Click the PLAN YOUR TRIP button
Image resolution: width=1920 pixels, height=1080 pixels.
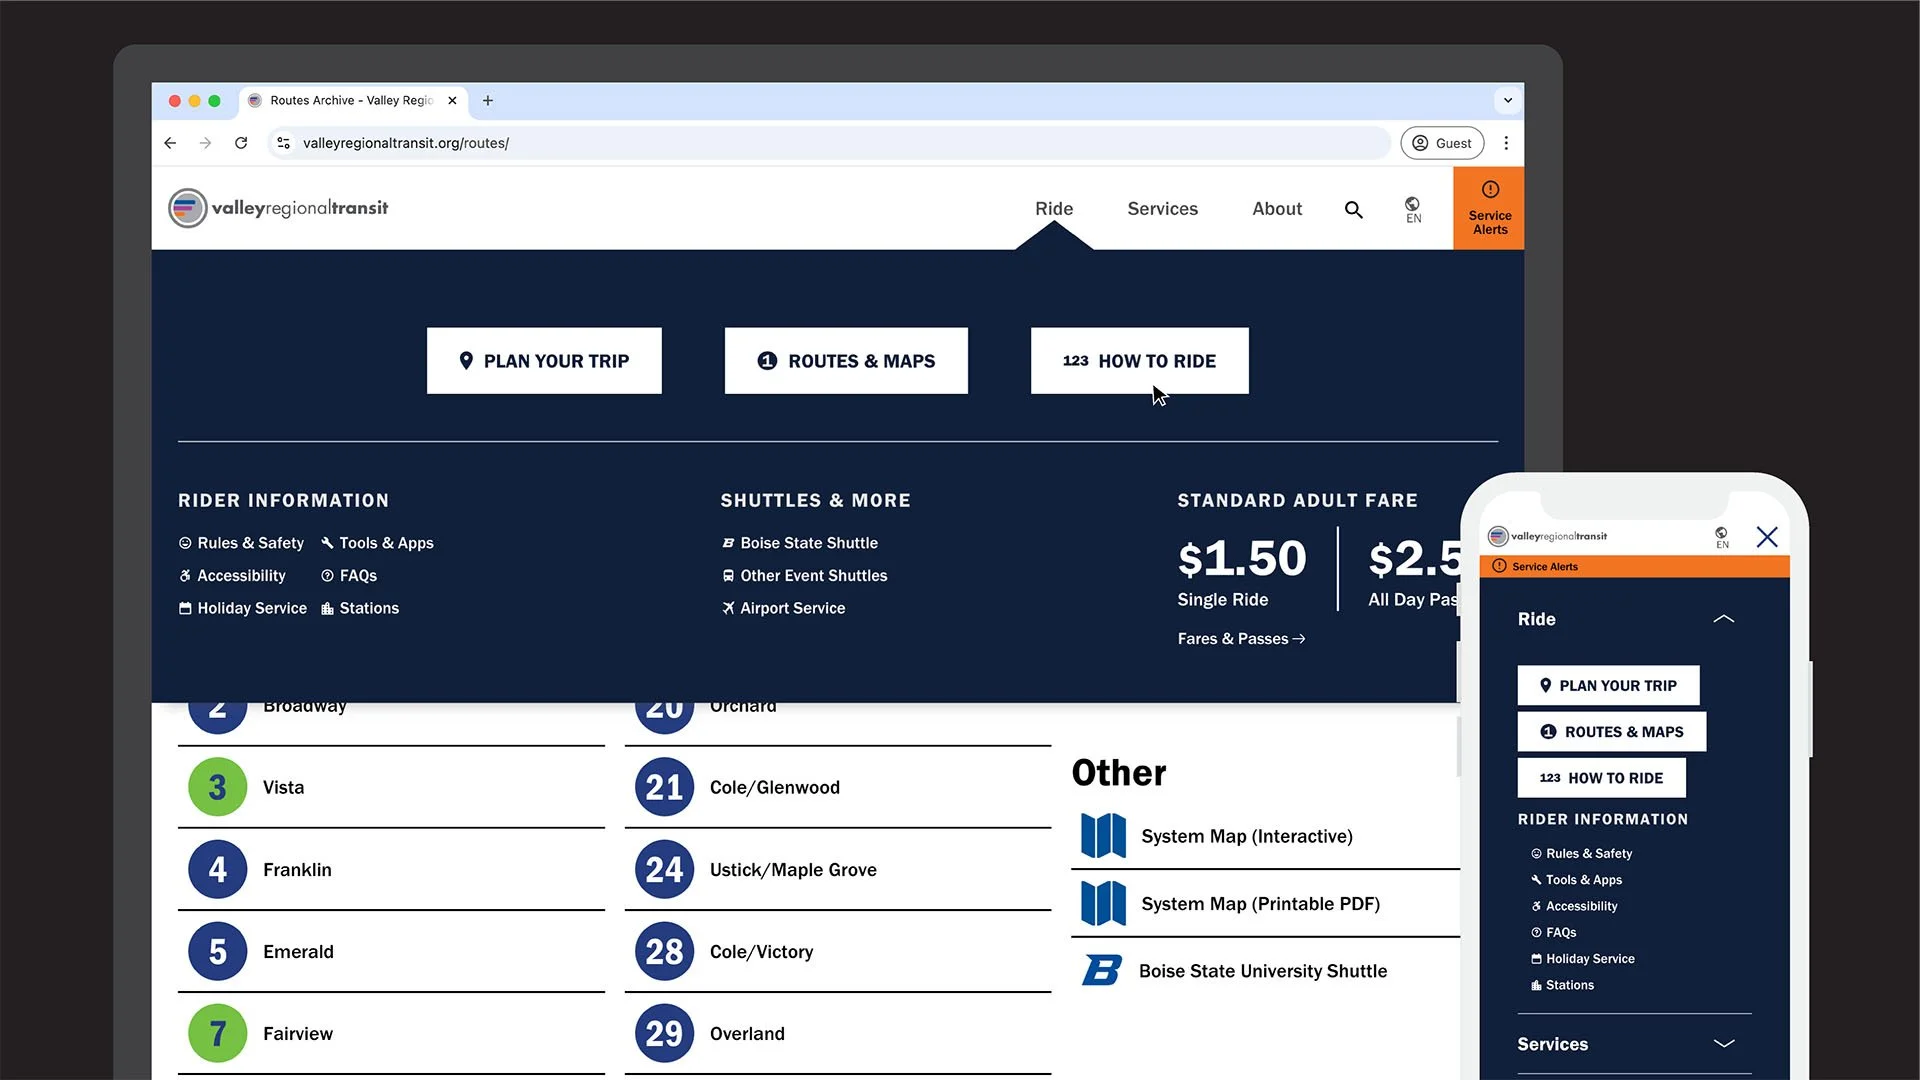tap(544, 361)
